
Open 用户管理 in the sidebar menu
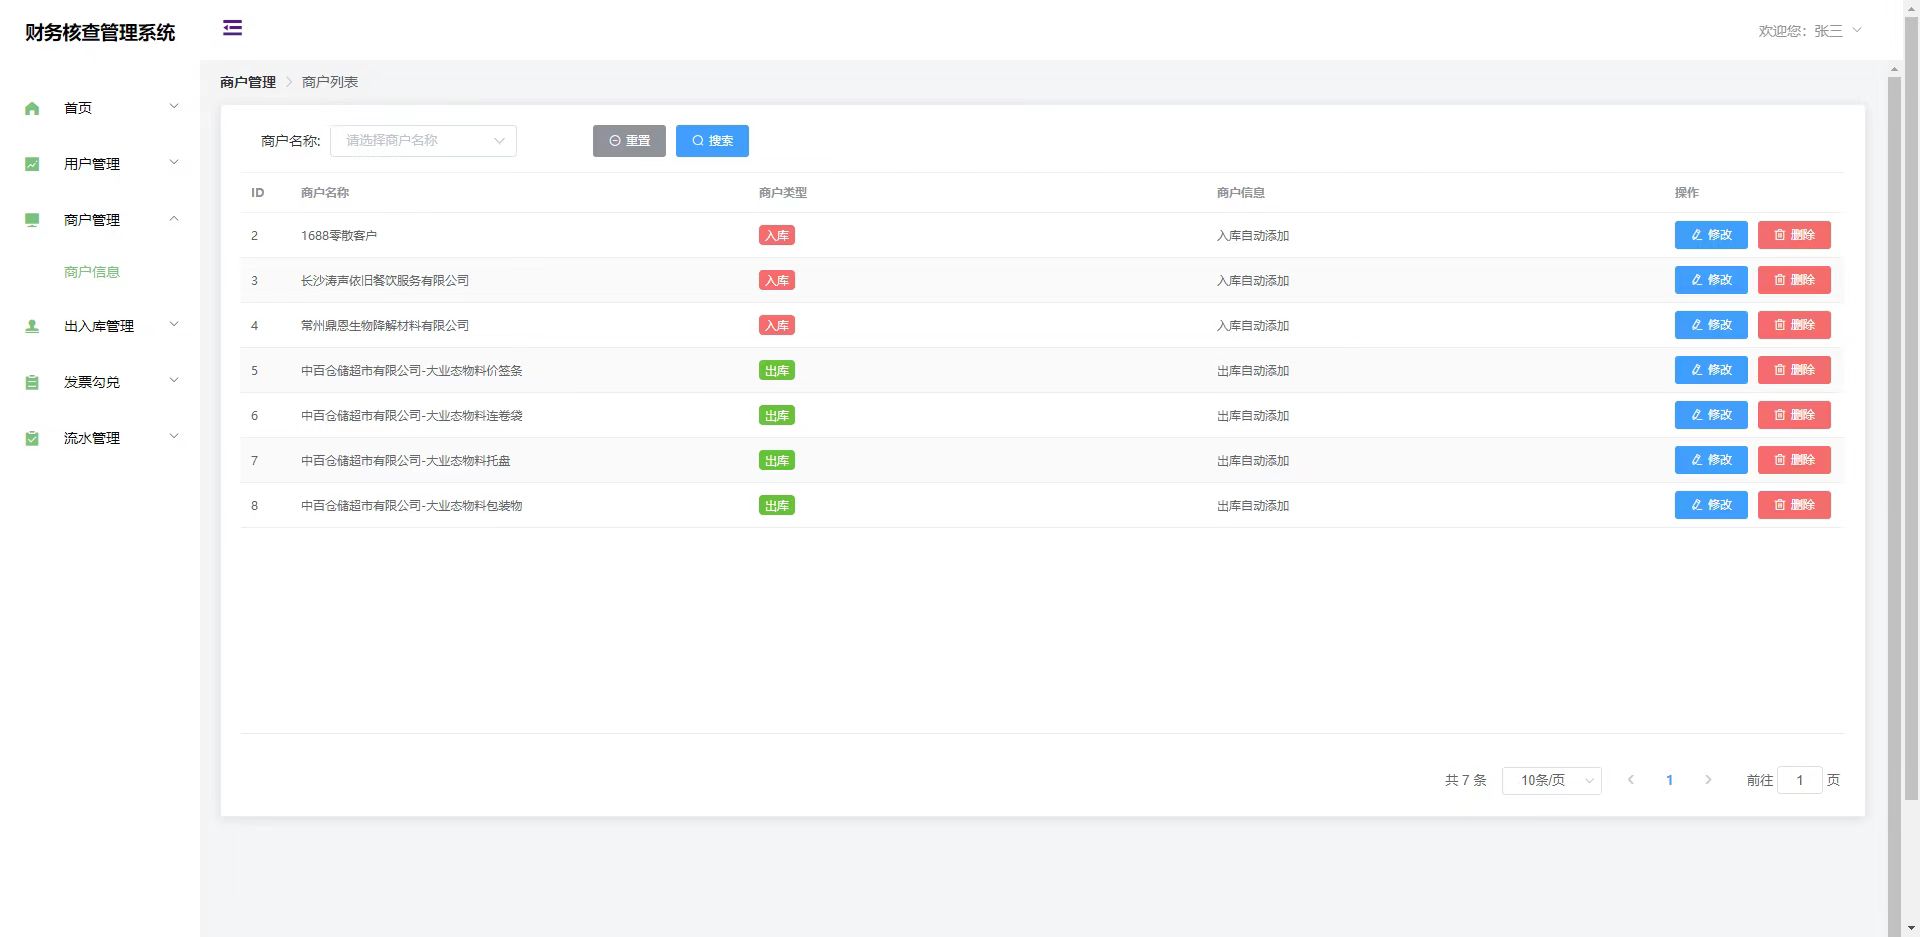[x=100, y=164]
